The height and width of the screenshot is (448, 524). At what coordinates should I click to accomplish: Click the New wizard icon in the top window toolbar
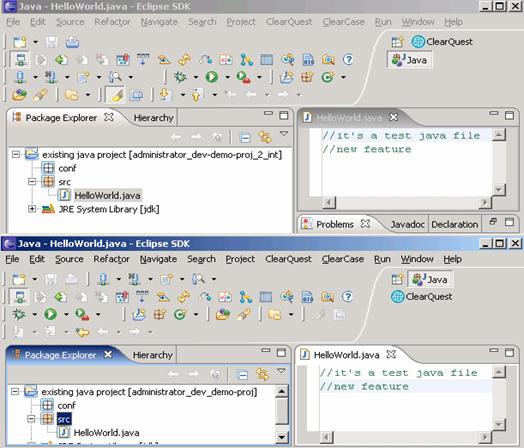[x=20, y=42]
